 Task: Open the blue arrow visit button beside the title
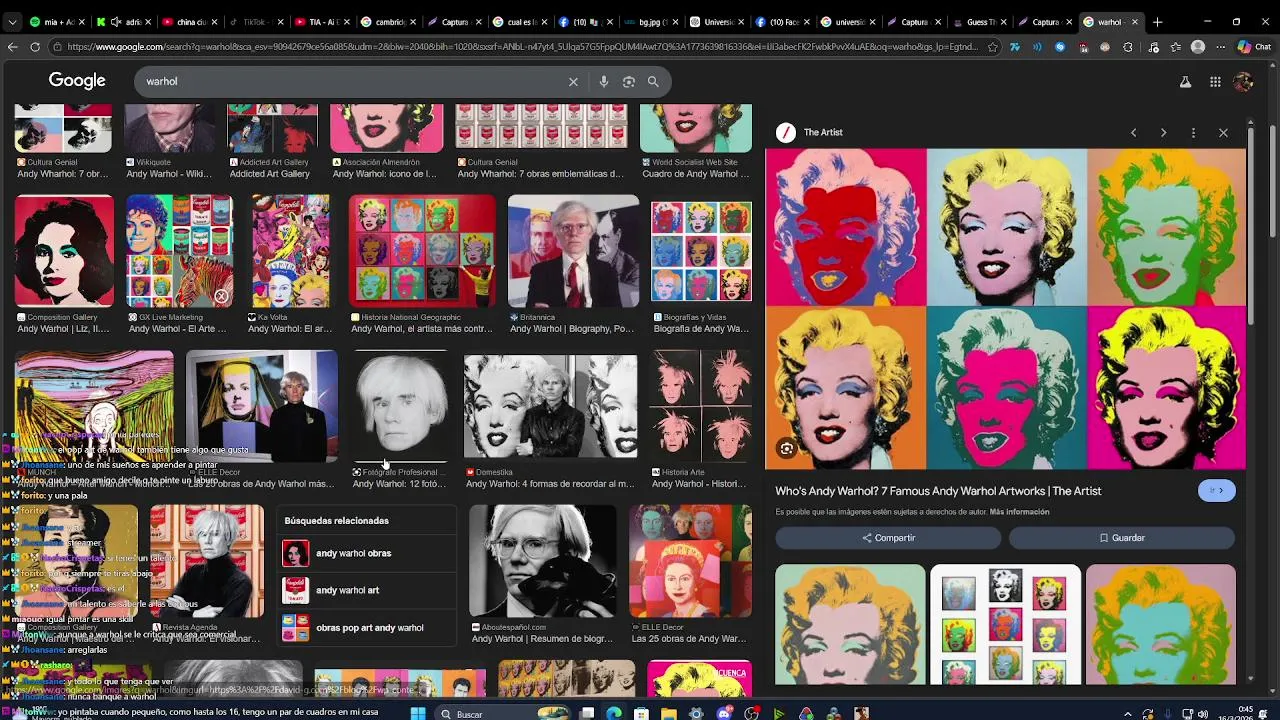click(x=1216, y=490)
